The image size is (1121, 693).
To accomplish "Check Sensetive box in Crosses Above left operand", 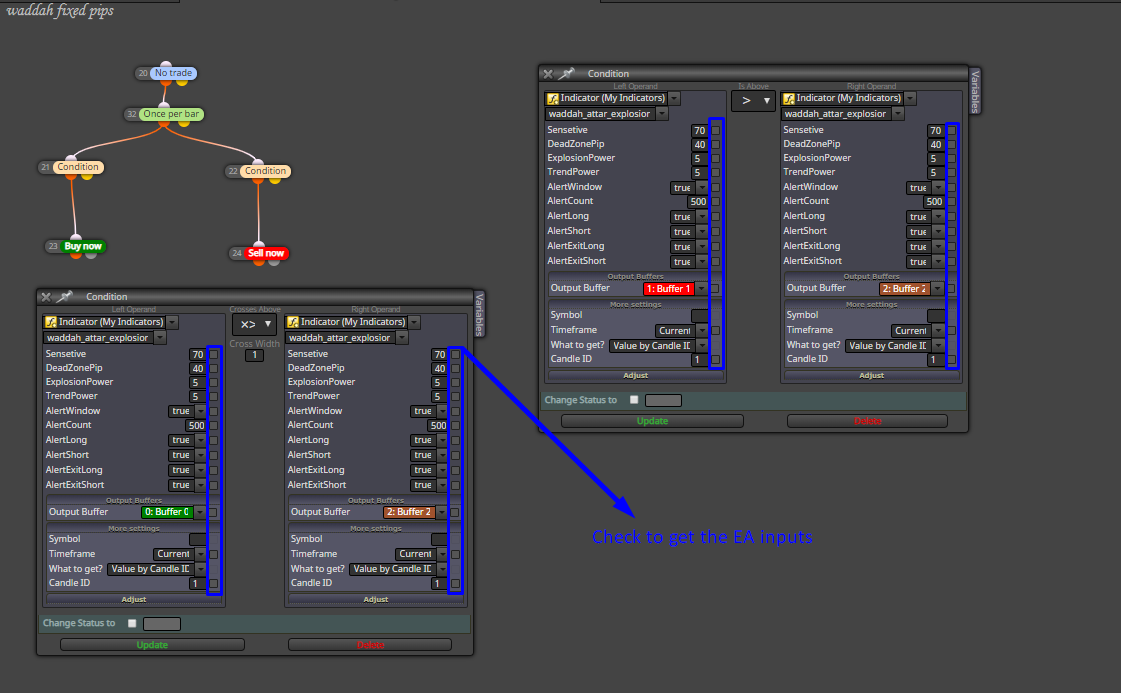I will tap(214, 355).
